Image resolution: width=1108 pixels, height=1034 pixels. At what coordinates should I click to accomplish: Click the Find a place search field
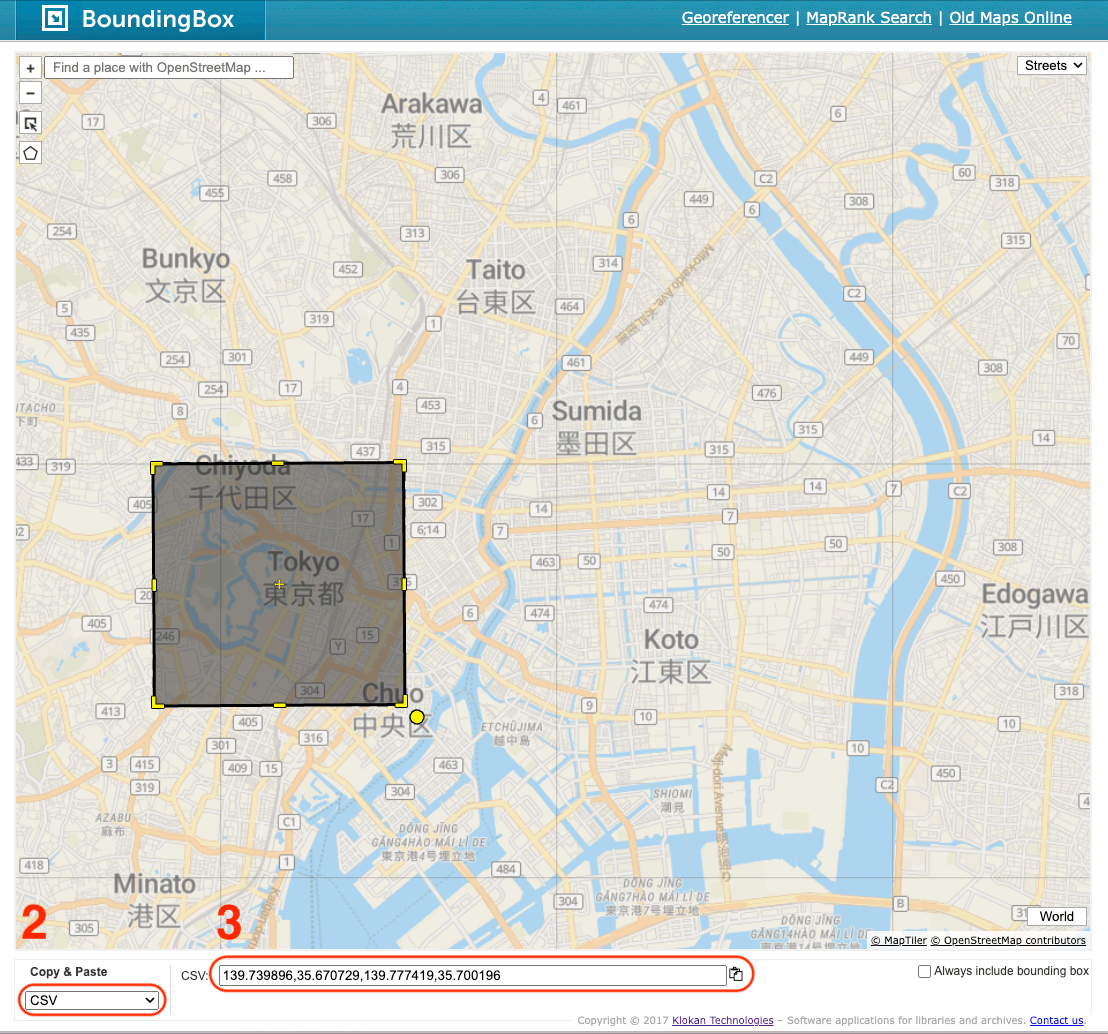pos(168,66)
